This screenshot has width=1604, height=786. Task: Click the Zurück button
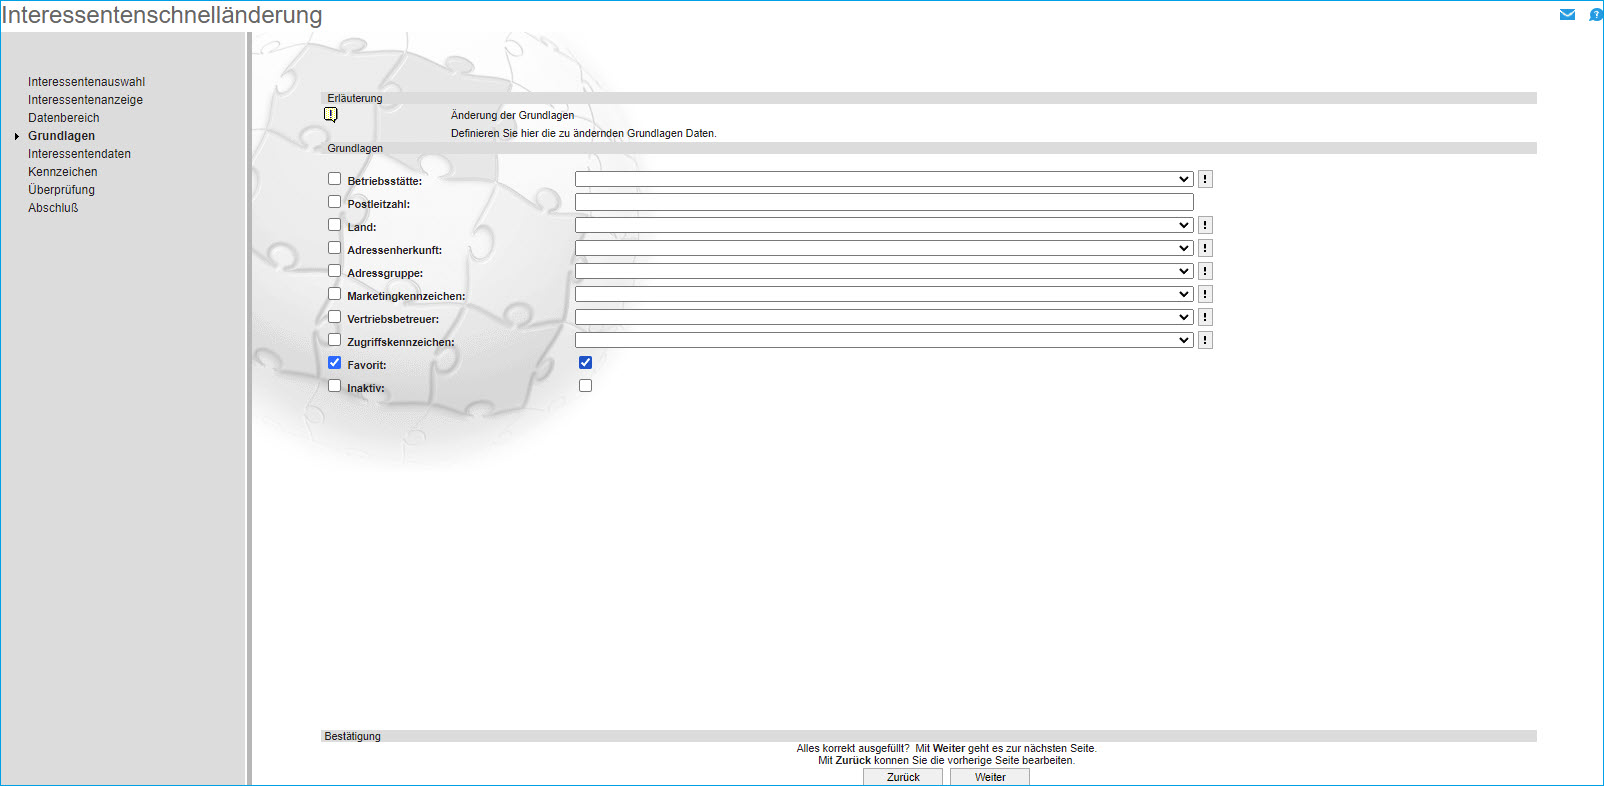tap(903, 777)
